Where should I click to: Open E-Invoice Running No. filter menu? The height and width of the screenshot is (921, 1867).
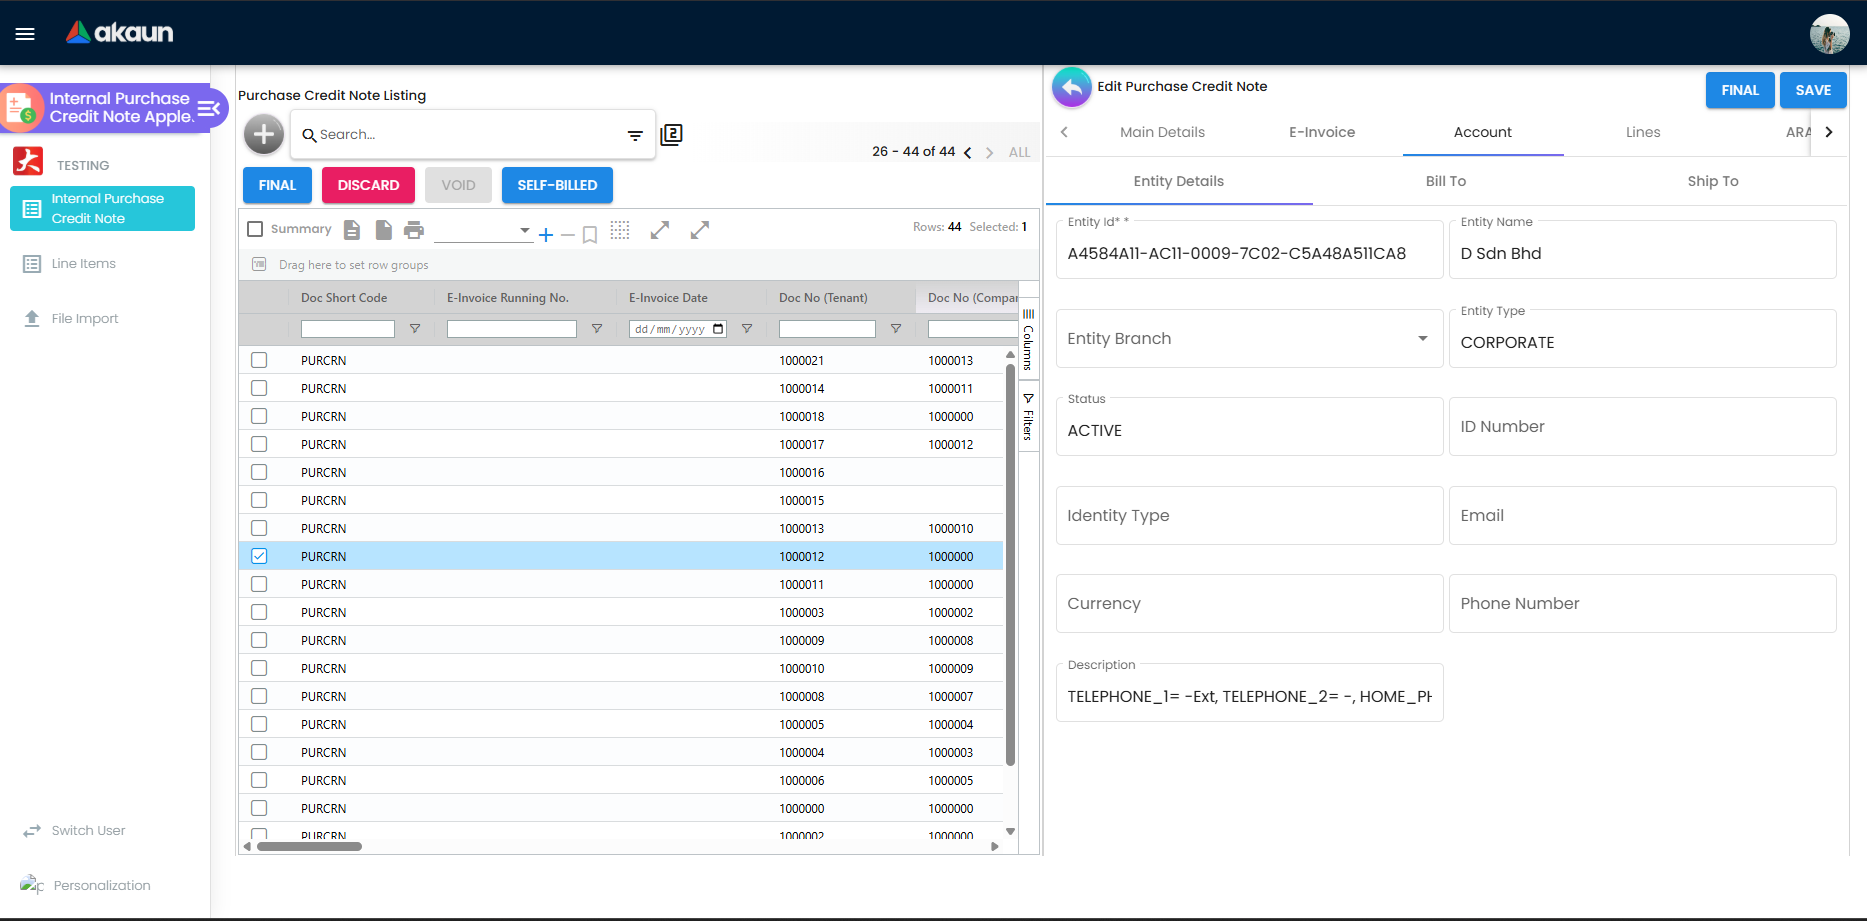coord(597,329)
